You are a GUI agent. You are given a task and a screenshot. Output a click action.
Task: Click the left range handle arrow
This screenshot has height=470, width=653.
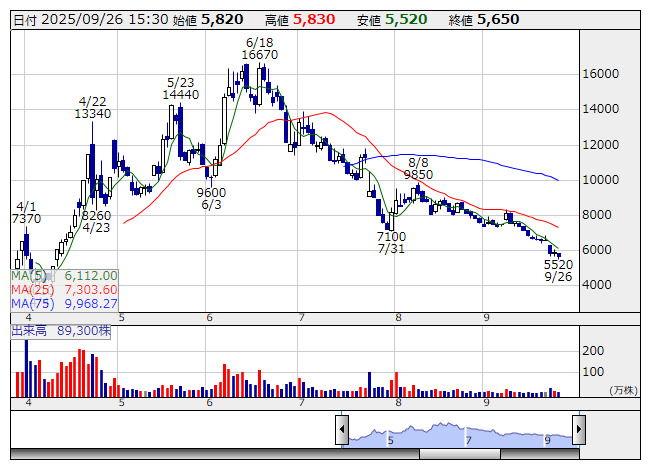(x=341, y=431)
